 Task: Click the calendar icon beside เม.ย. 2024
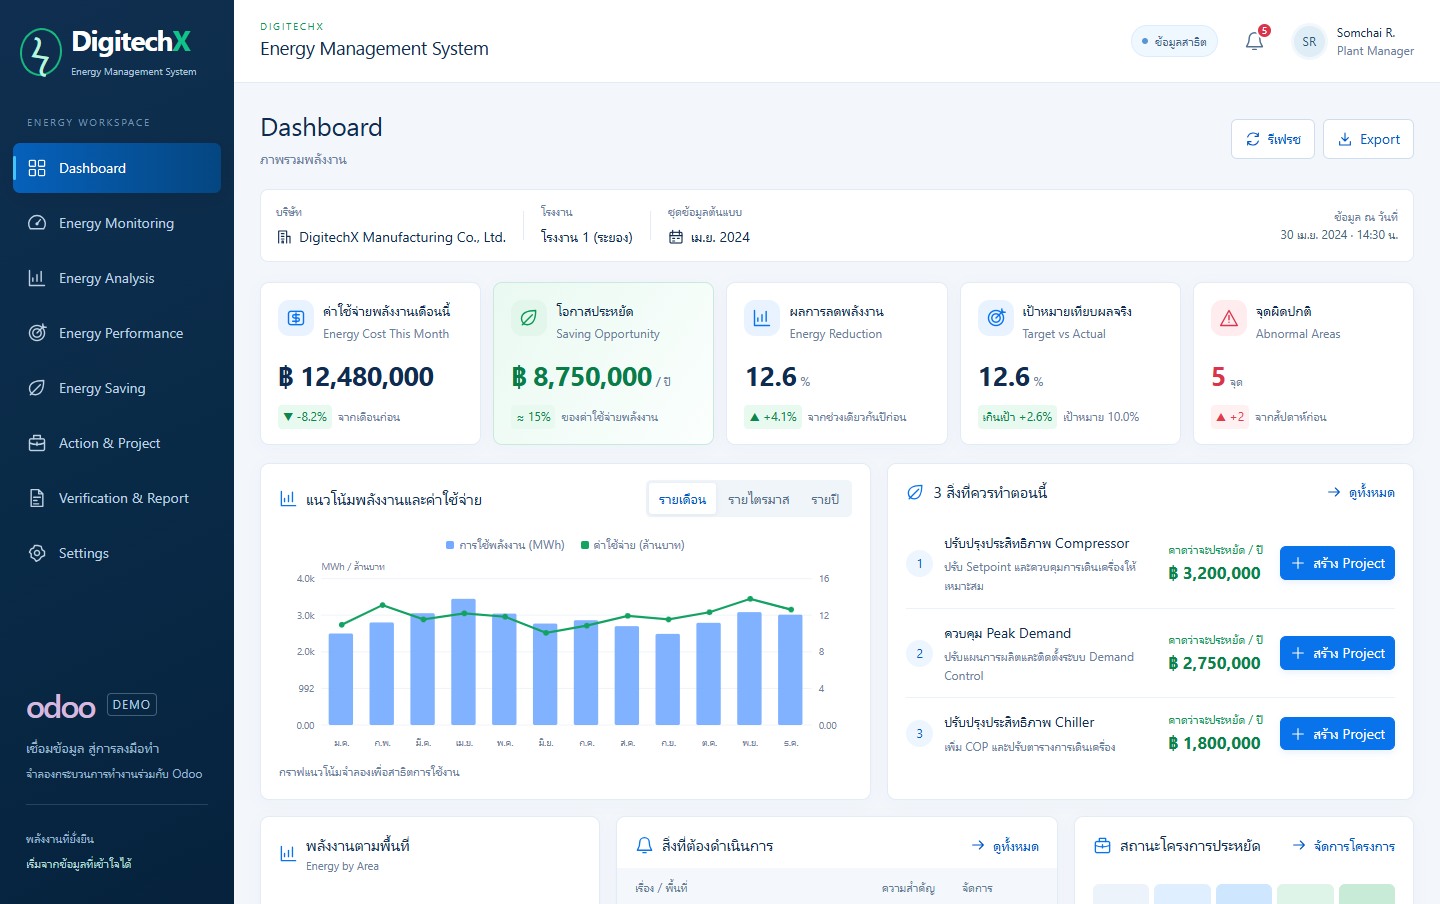click(x=676, y=237)
